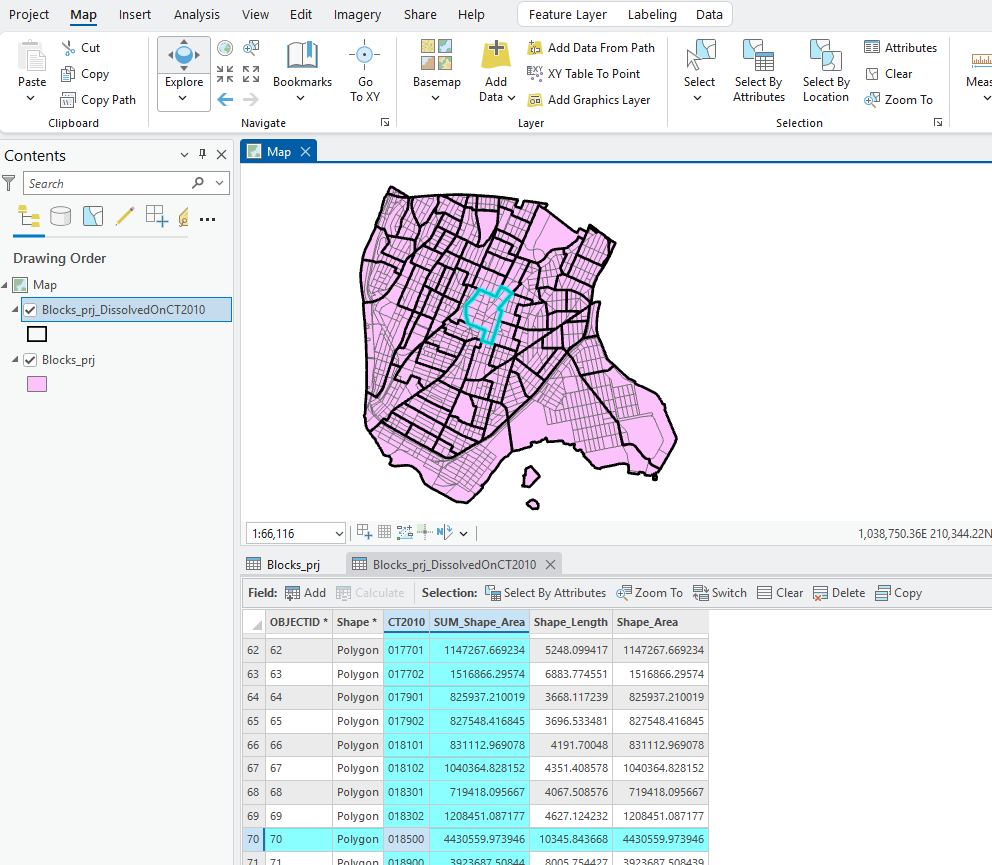This screenshot has width=992, height=865.
Task: Uncheck the Blocks_prj_DissolvedOnCT2010 layer checkbox
Action: pyautogui.click(x=30, y=309)
